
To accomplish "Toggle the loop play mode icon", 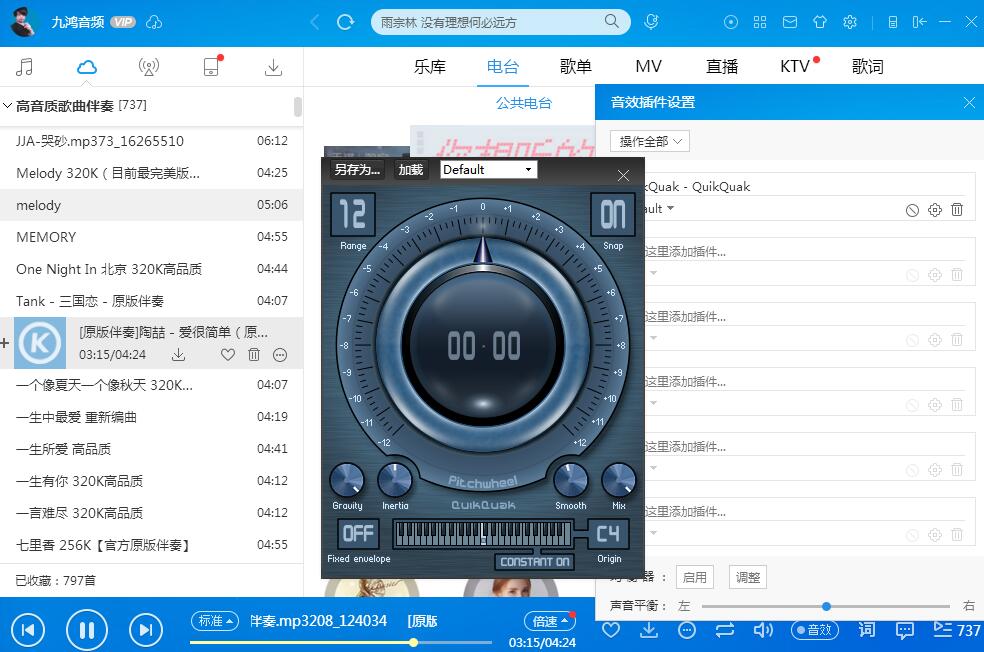I will click(725, 629).
